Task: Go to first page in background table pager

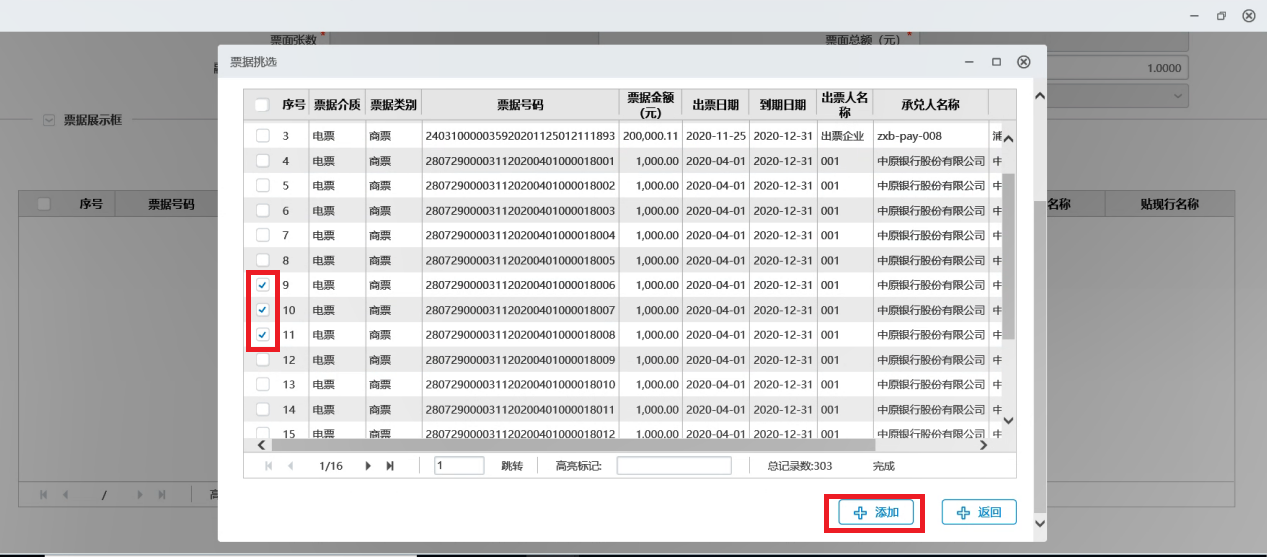Action: click(44, 495)
